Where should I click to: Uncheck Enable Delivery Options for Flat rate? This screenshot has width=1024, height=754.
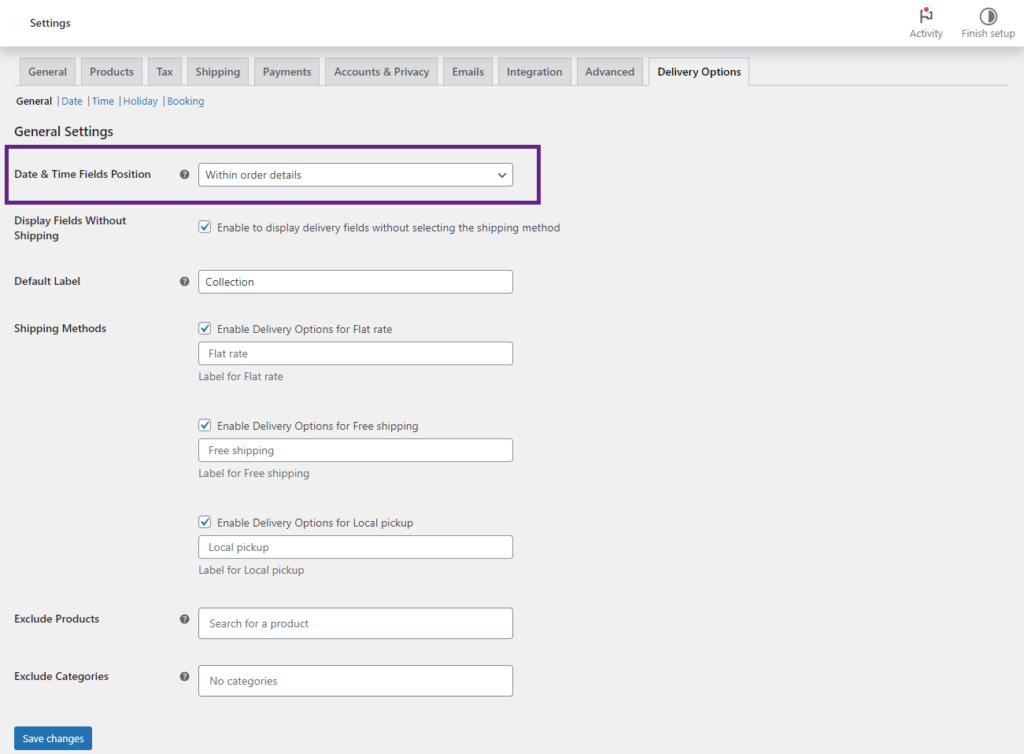click(x=204, y=328)
